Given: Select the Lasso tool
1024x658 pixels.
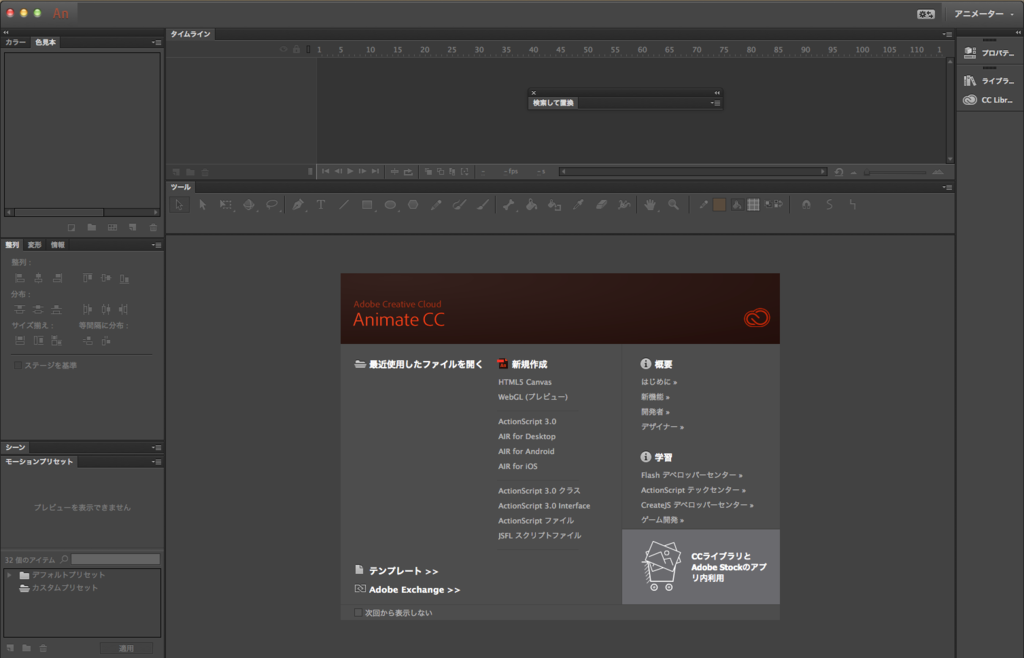Looking at the screenshot, I should pos(272,205).
